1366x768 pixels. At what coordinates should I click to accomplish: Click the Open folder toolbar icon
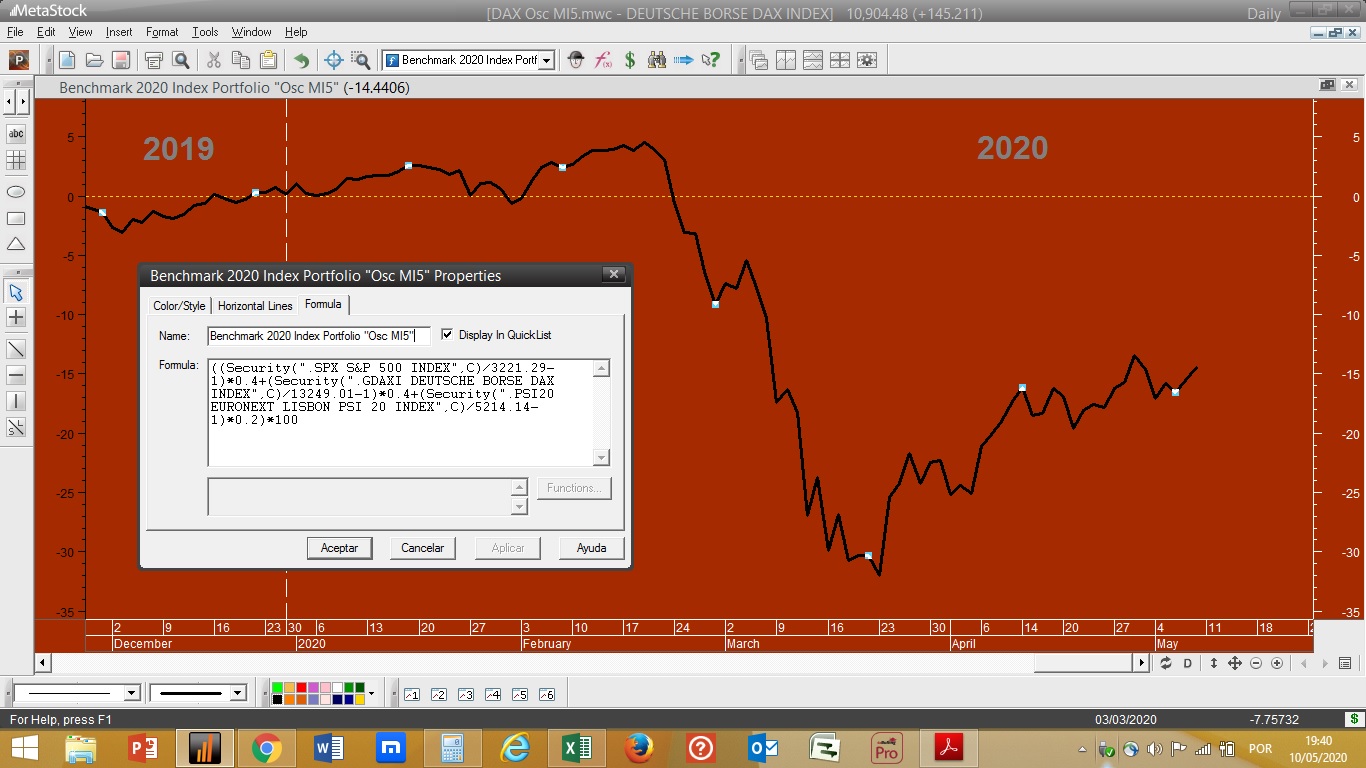(94, 60)
